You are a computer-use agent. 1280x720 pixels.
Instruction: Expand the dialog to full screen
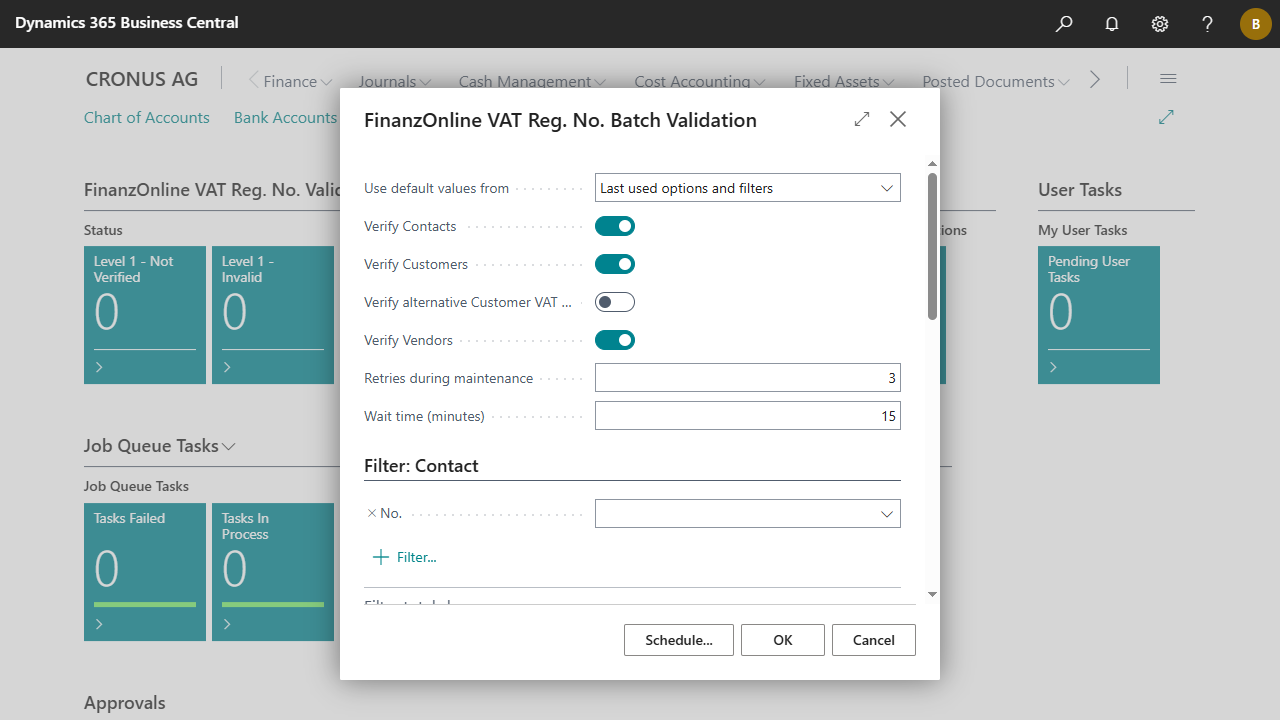pyautogui.click(x=862, y=120)
